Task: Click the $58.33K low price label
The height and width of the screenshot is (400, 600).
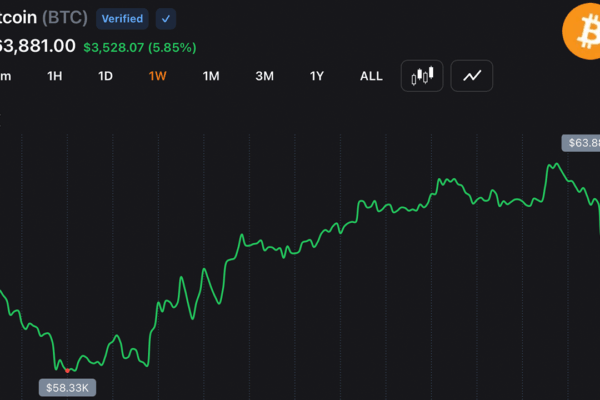Action: [67, 388]
